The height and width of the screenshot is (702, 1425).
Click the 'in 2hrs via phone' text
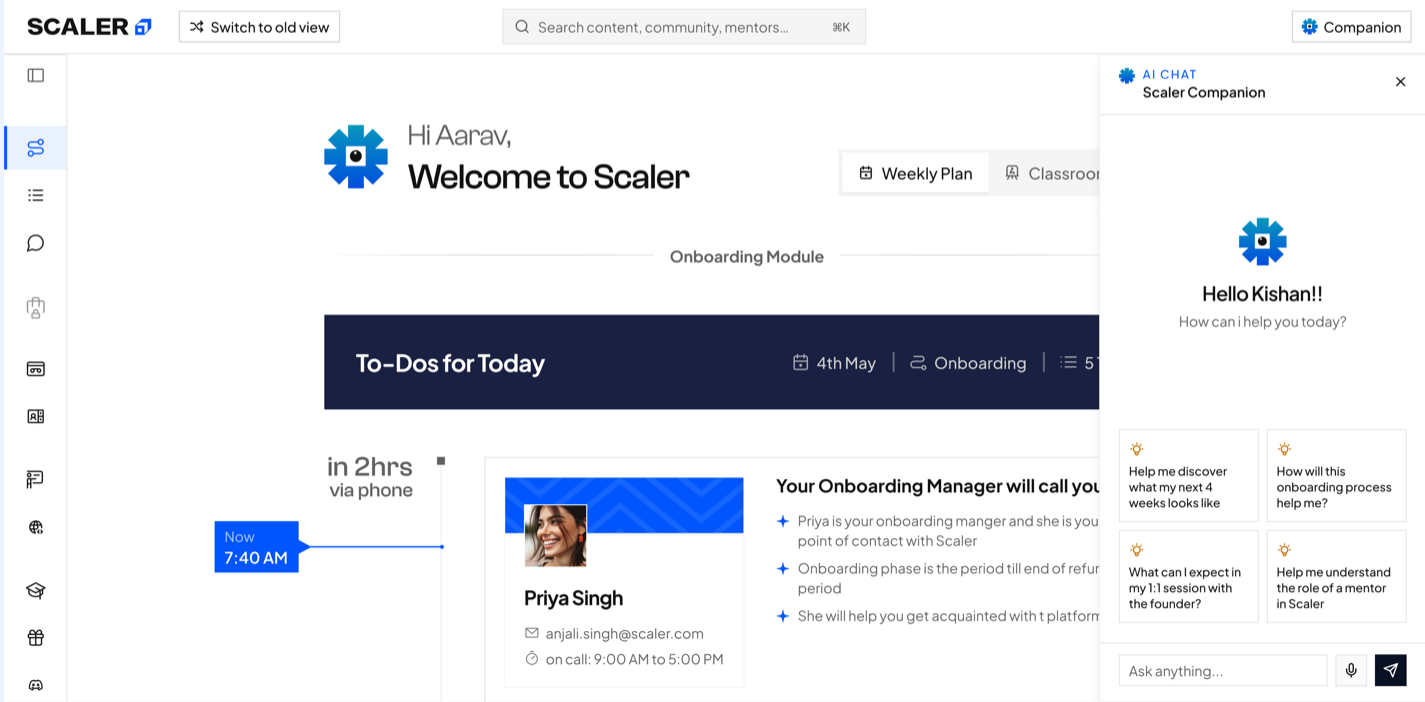(x=370, y=477)
